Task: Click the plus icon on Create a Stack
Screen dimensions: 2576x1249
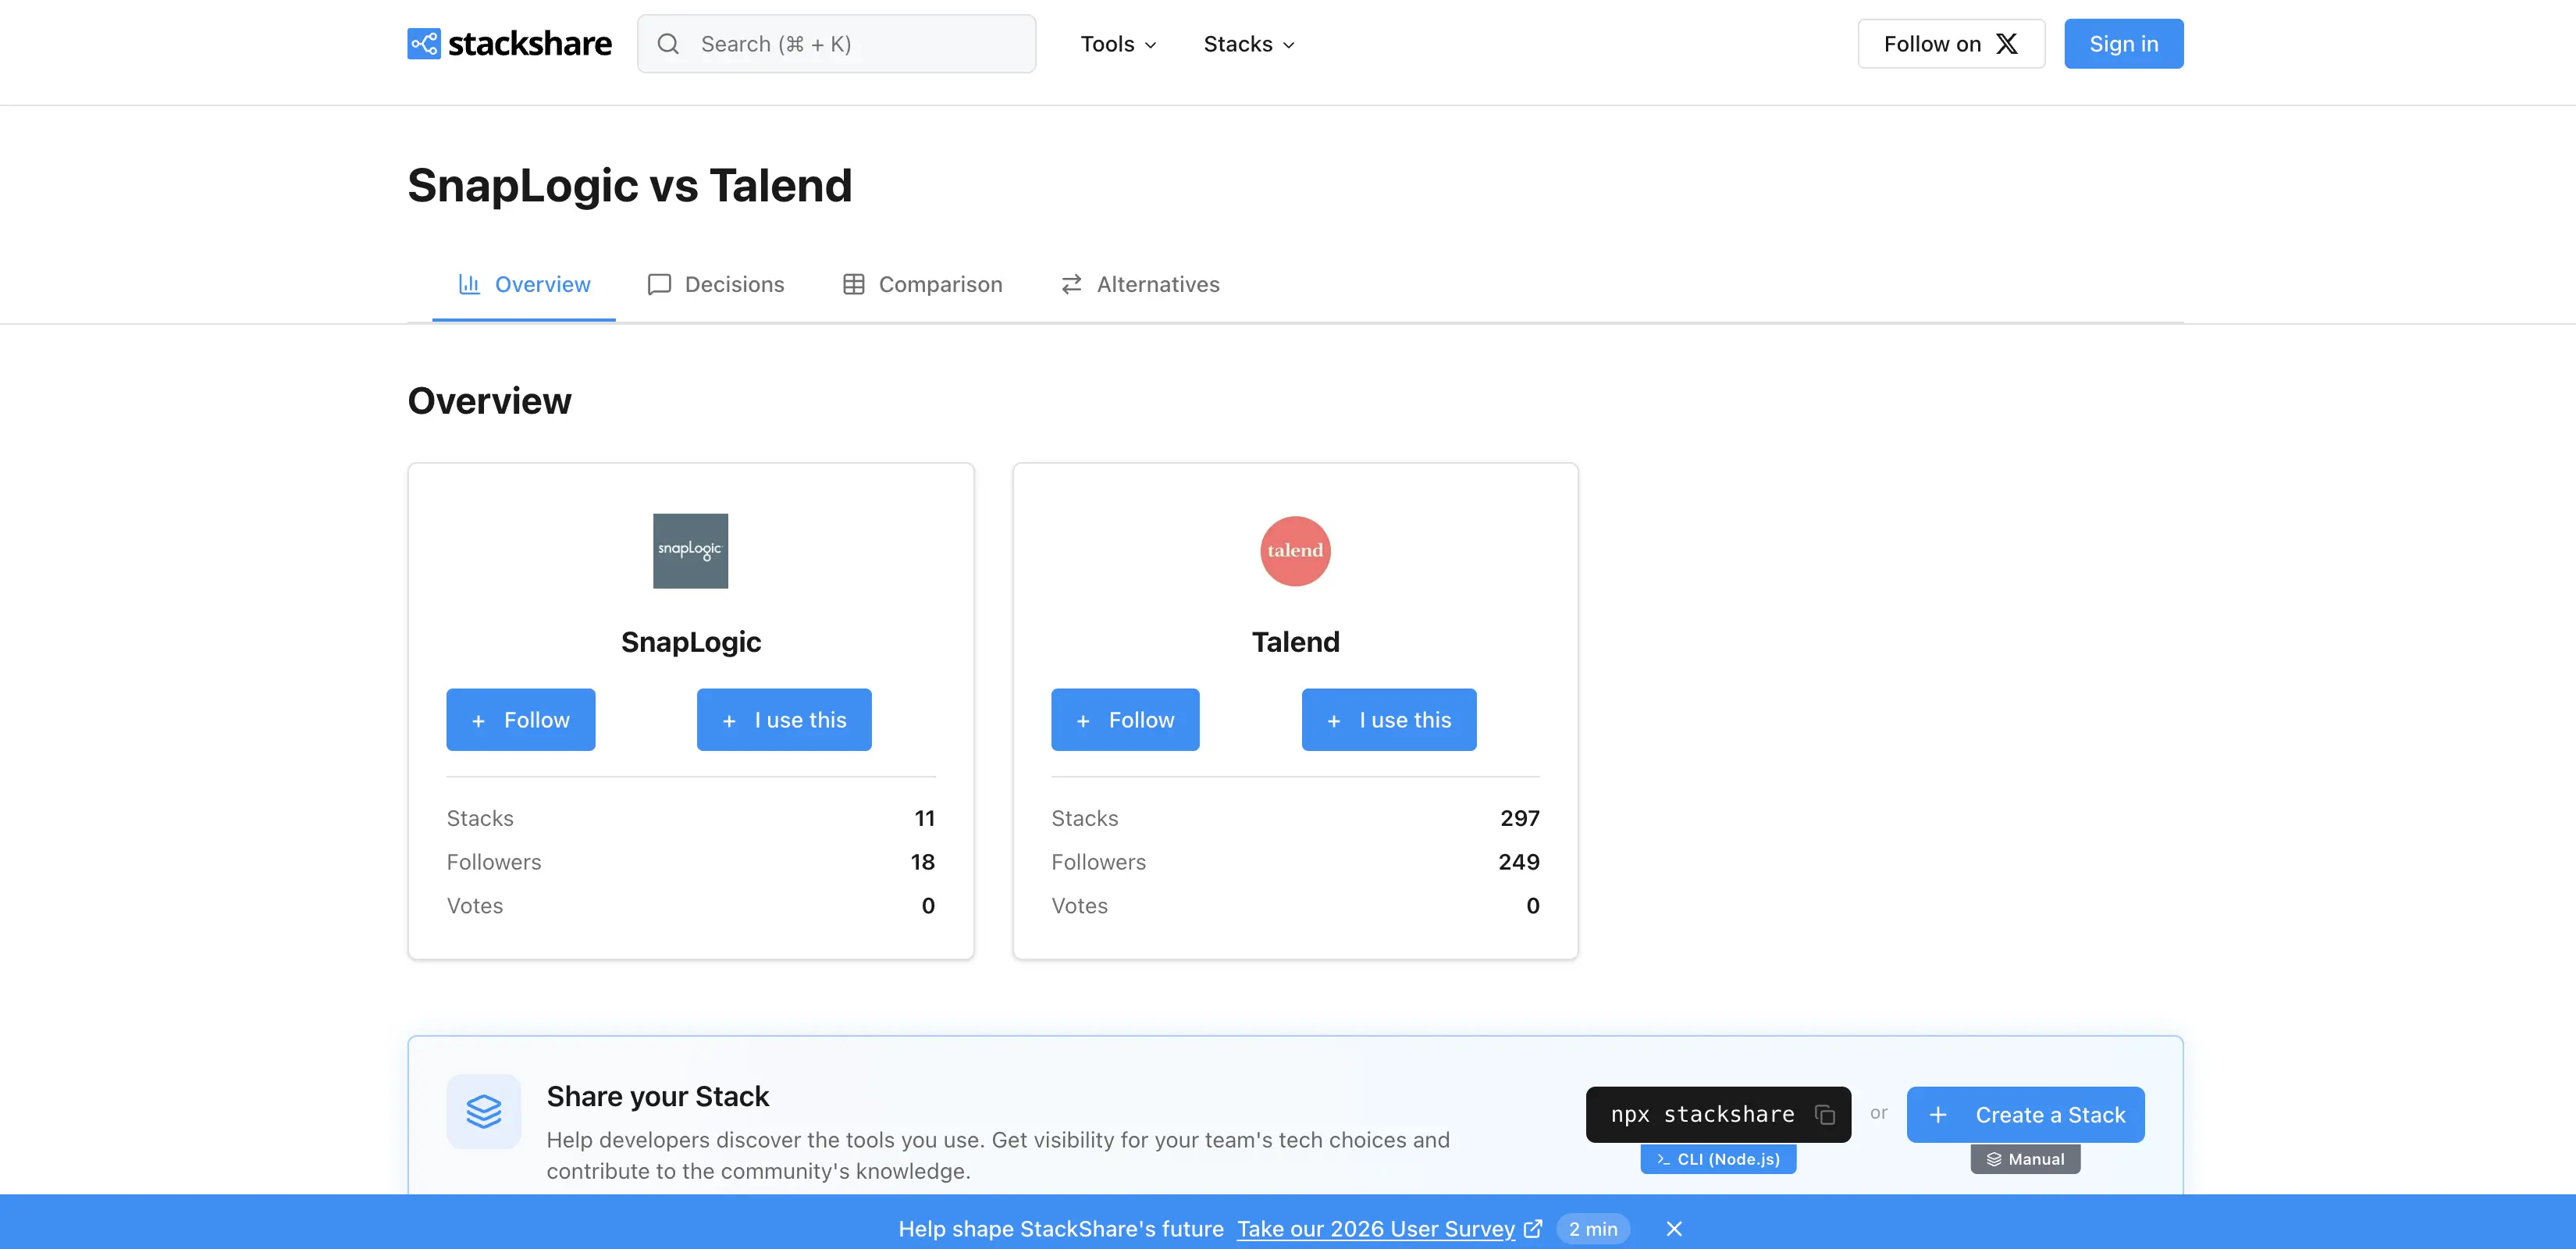Action: 1938,1115
